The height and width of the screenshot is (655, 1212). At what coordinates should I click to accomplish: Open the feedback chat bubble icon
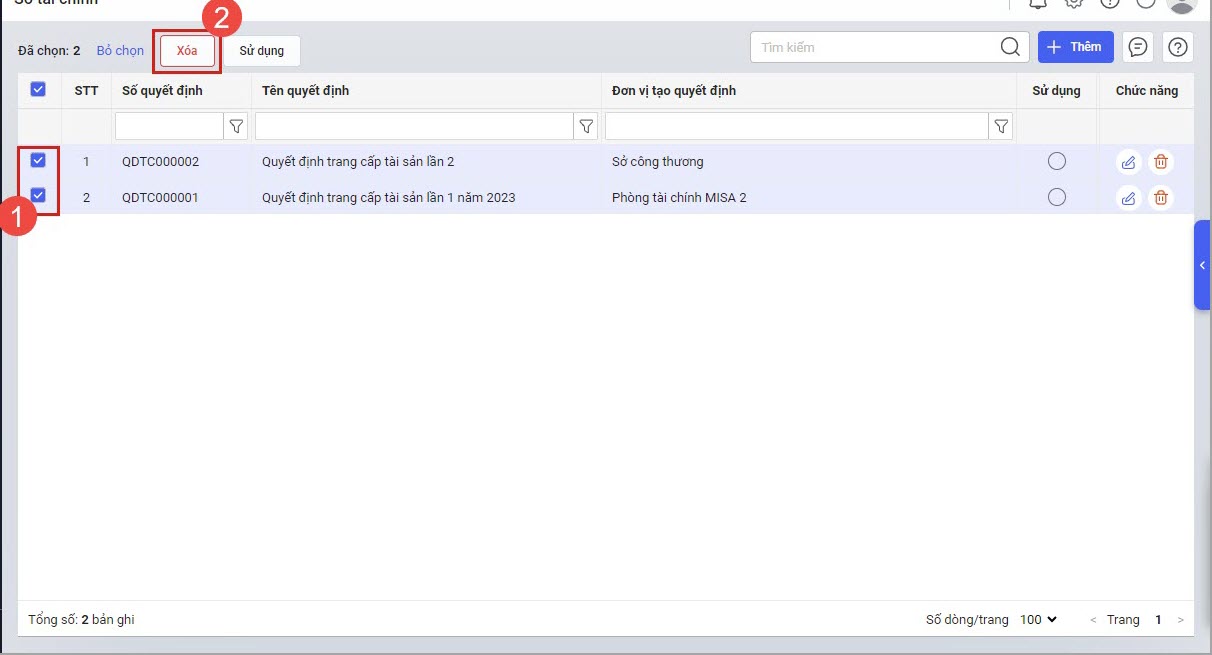1137,47
